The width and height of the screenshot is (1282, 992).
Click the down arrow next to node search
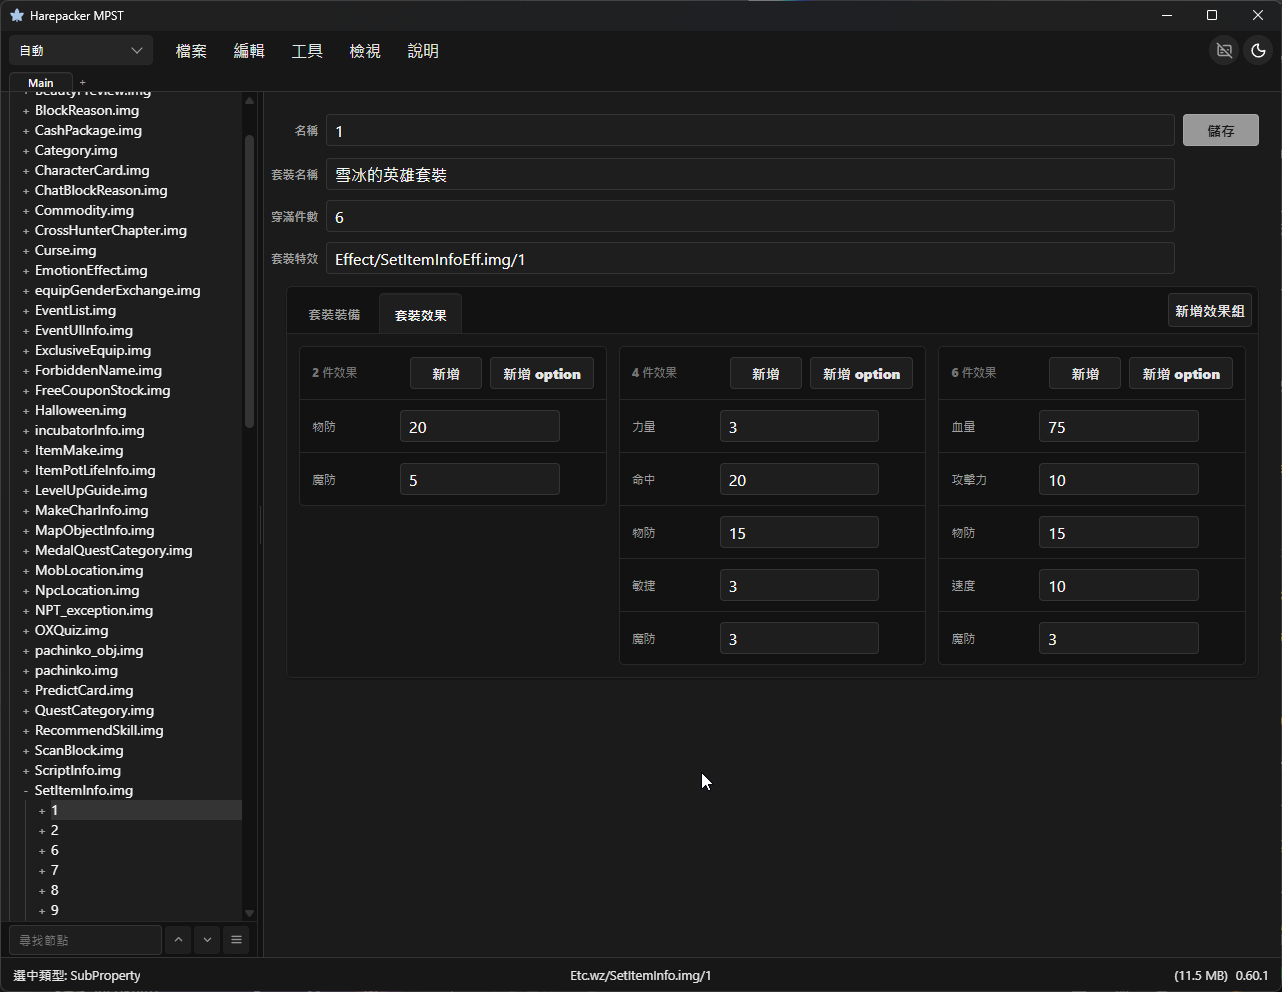207,940
